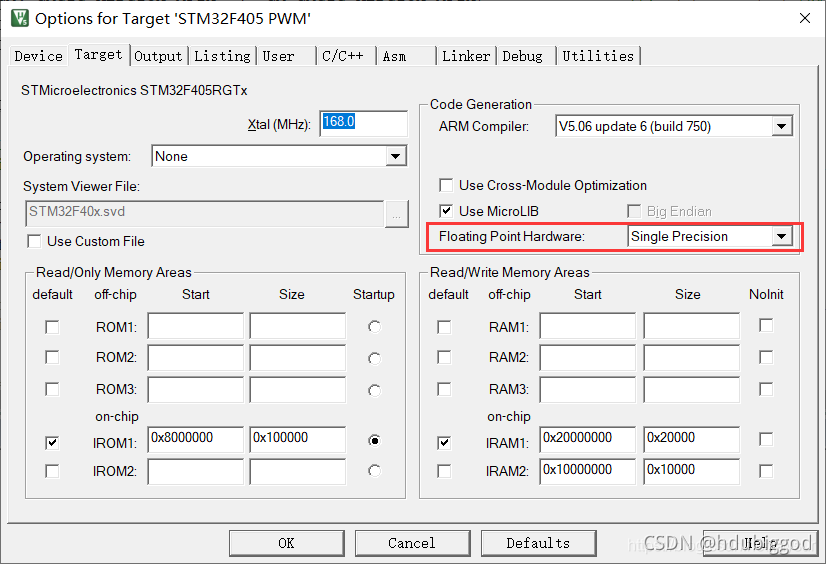Click the IRAM2 Start field showing 0x10000000
Viewport: 826px width, 564px height.
click(x=587, y=471)
